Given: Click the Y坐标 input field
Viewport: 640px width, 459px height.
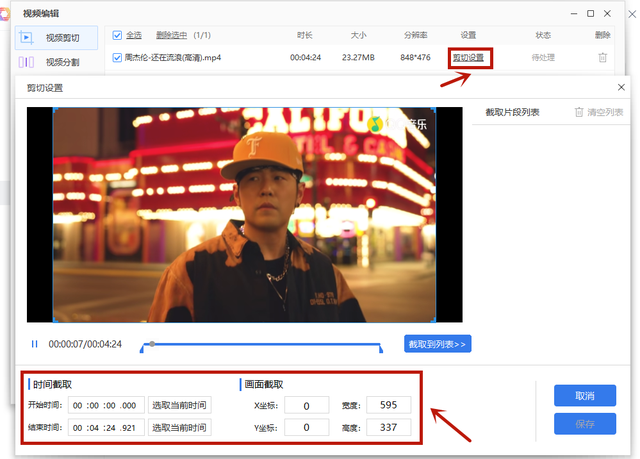Looking at the screenshot, I should [x=307, y=428].
